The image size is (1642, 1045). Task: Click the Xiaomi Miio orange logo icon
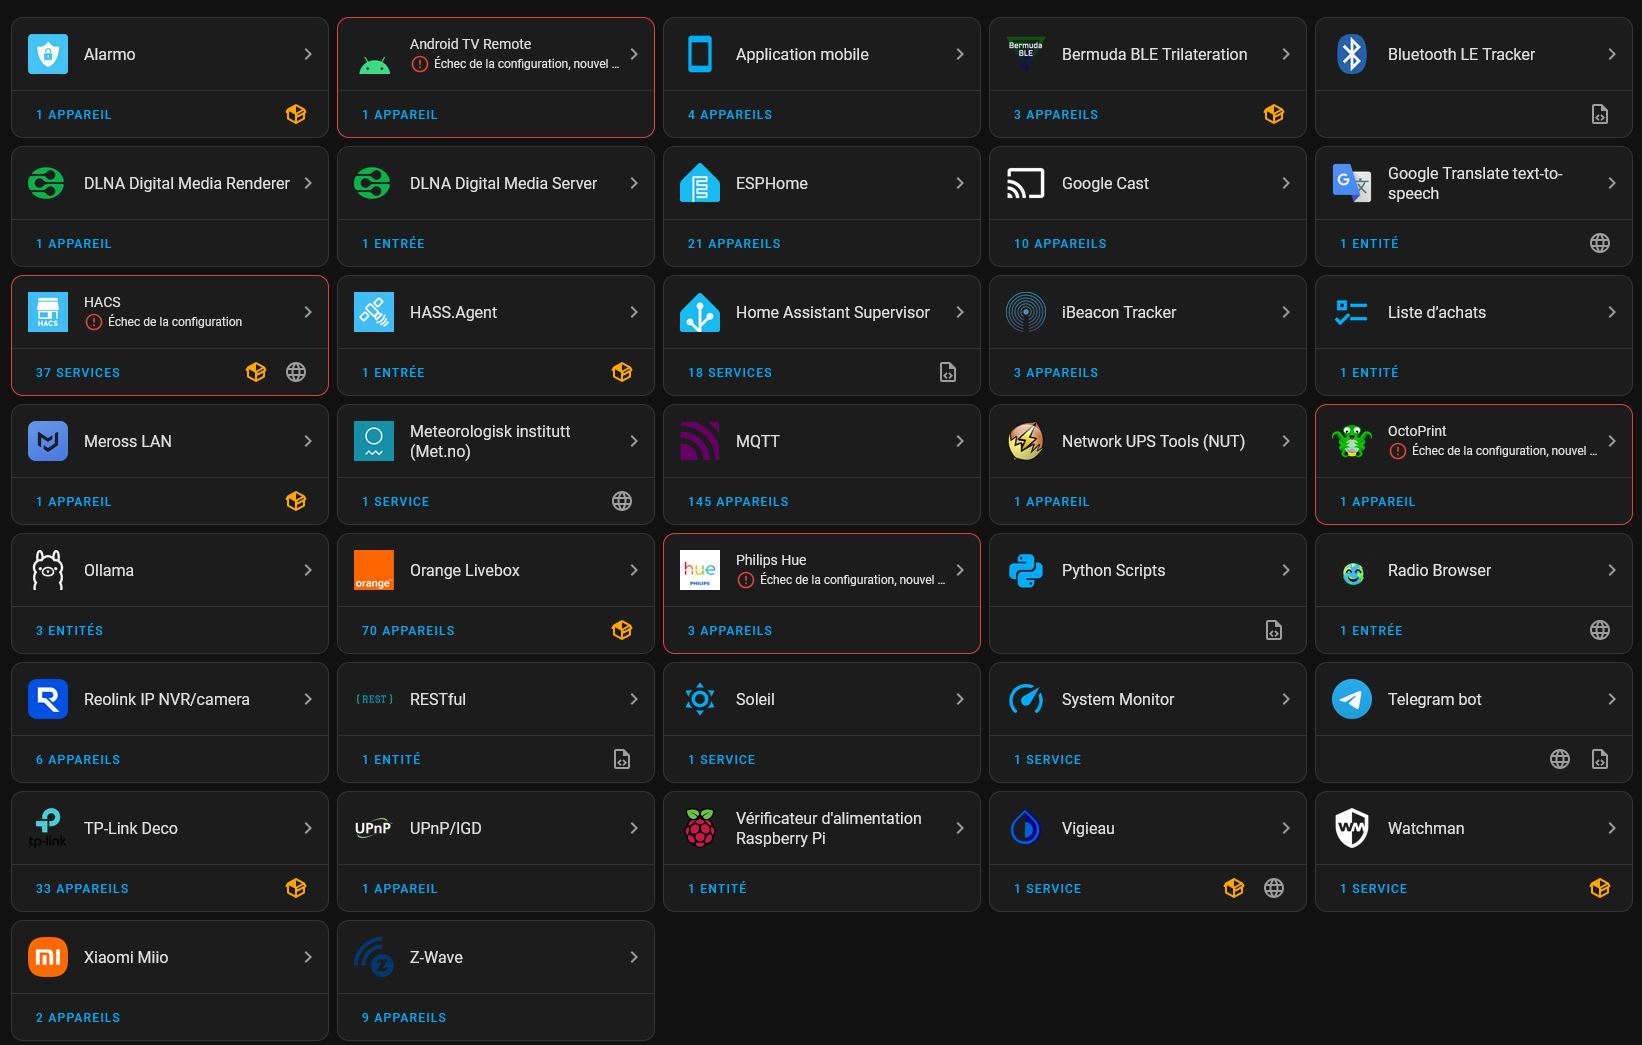pyautogui.click(x=48, y=957)
